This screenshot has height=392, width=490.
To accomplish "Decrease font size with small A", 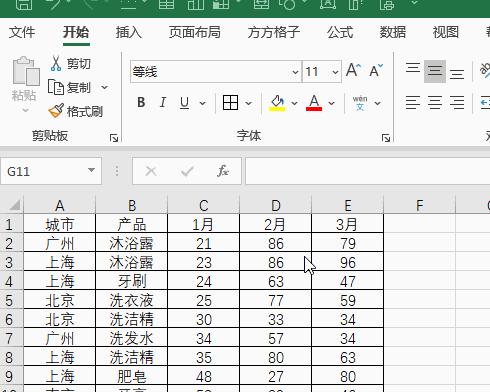I will pyautogui.click(x=376, y=70).
